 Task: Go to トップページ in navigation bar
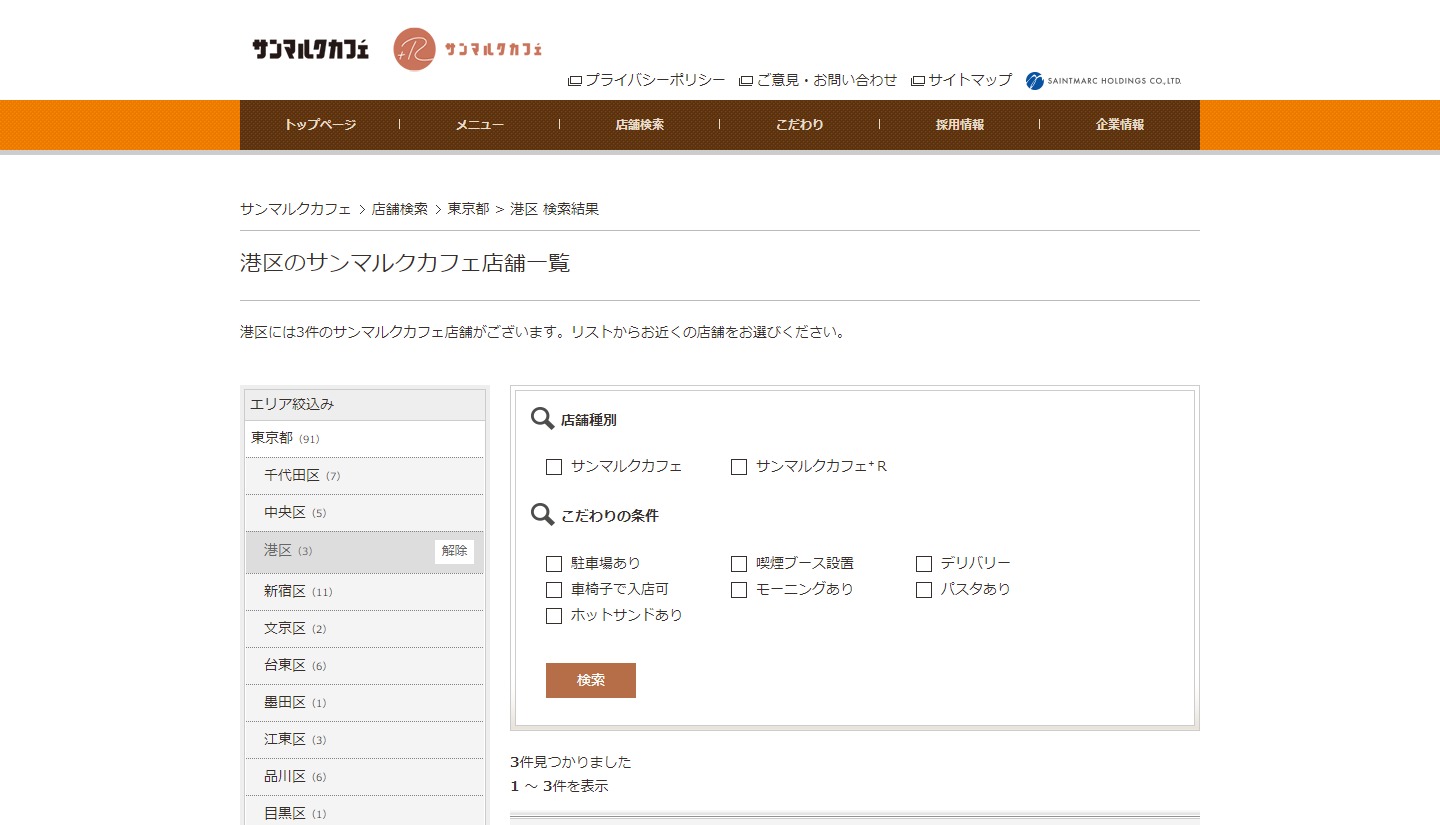320,125
